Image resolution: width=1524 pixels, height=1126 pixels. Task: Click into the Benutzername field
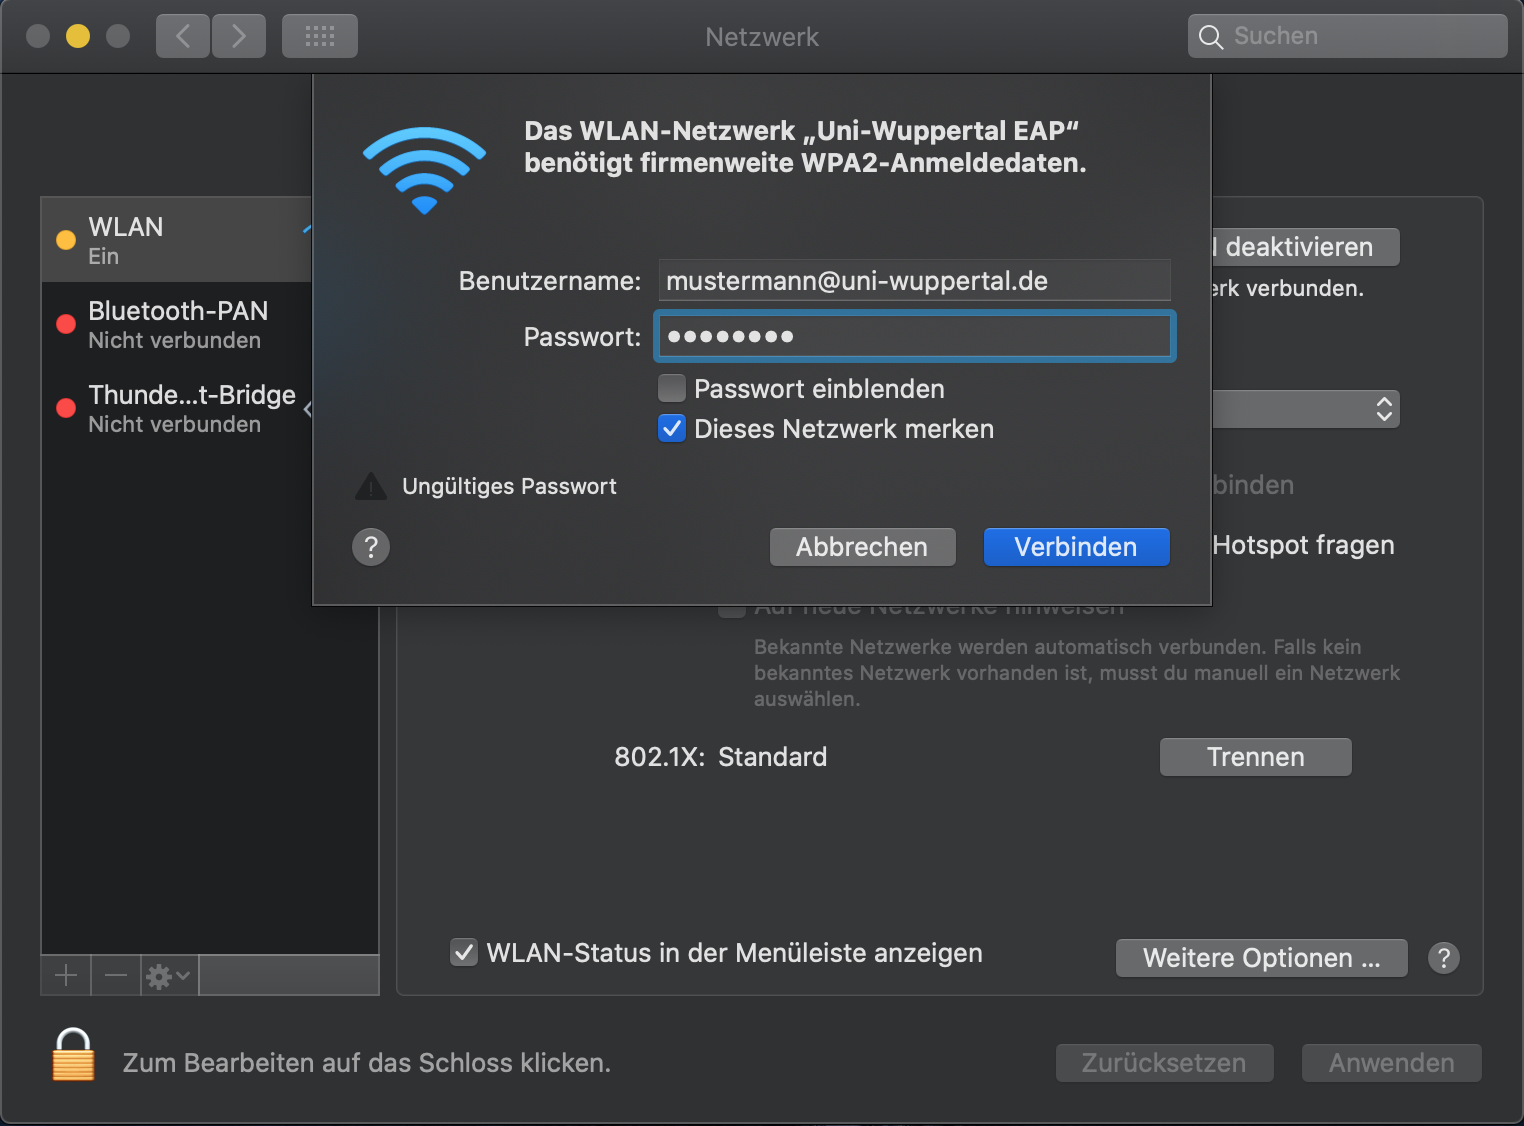(914, 281)
